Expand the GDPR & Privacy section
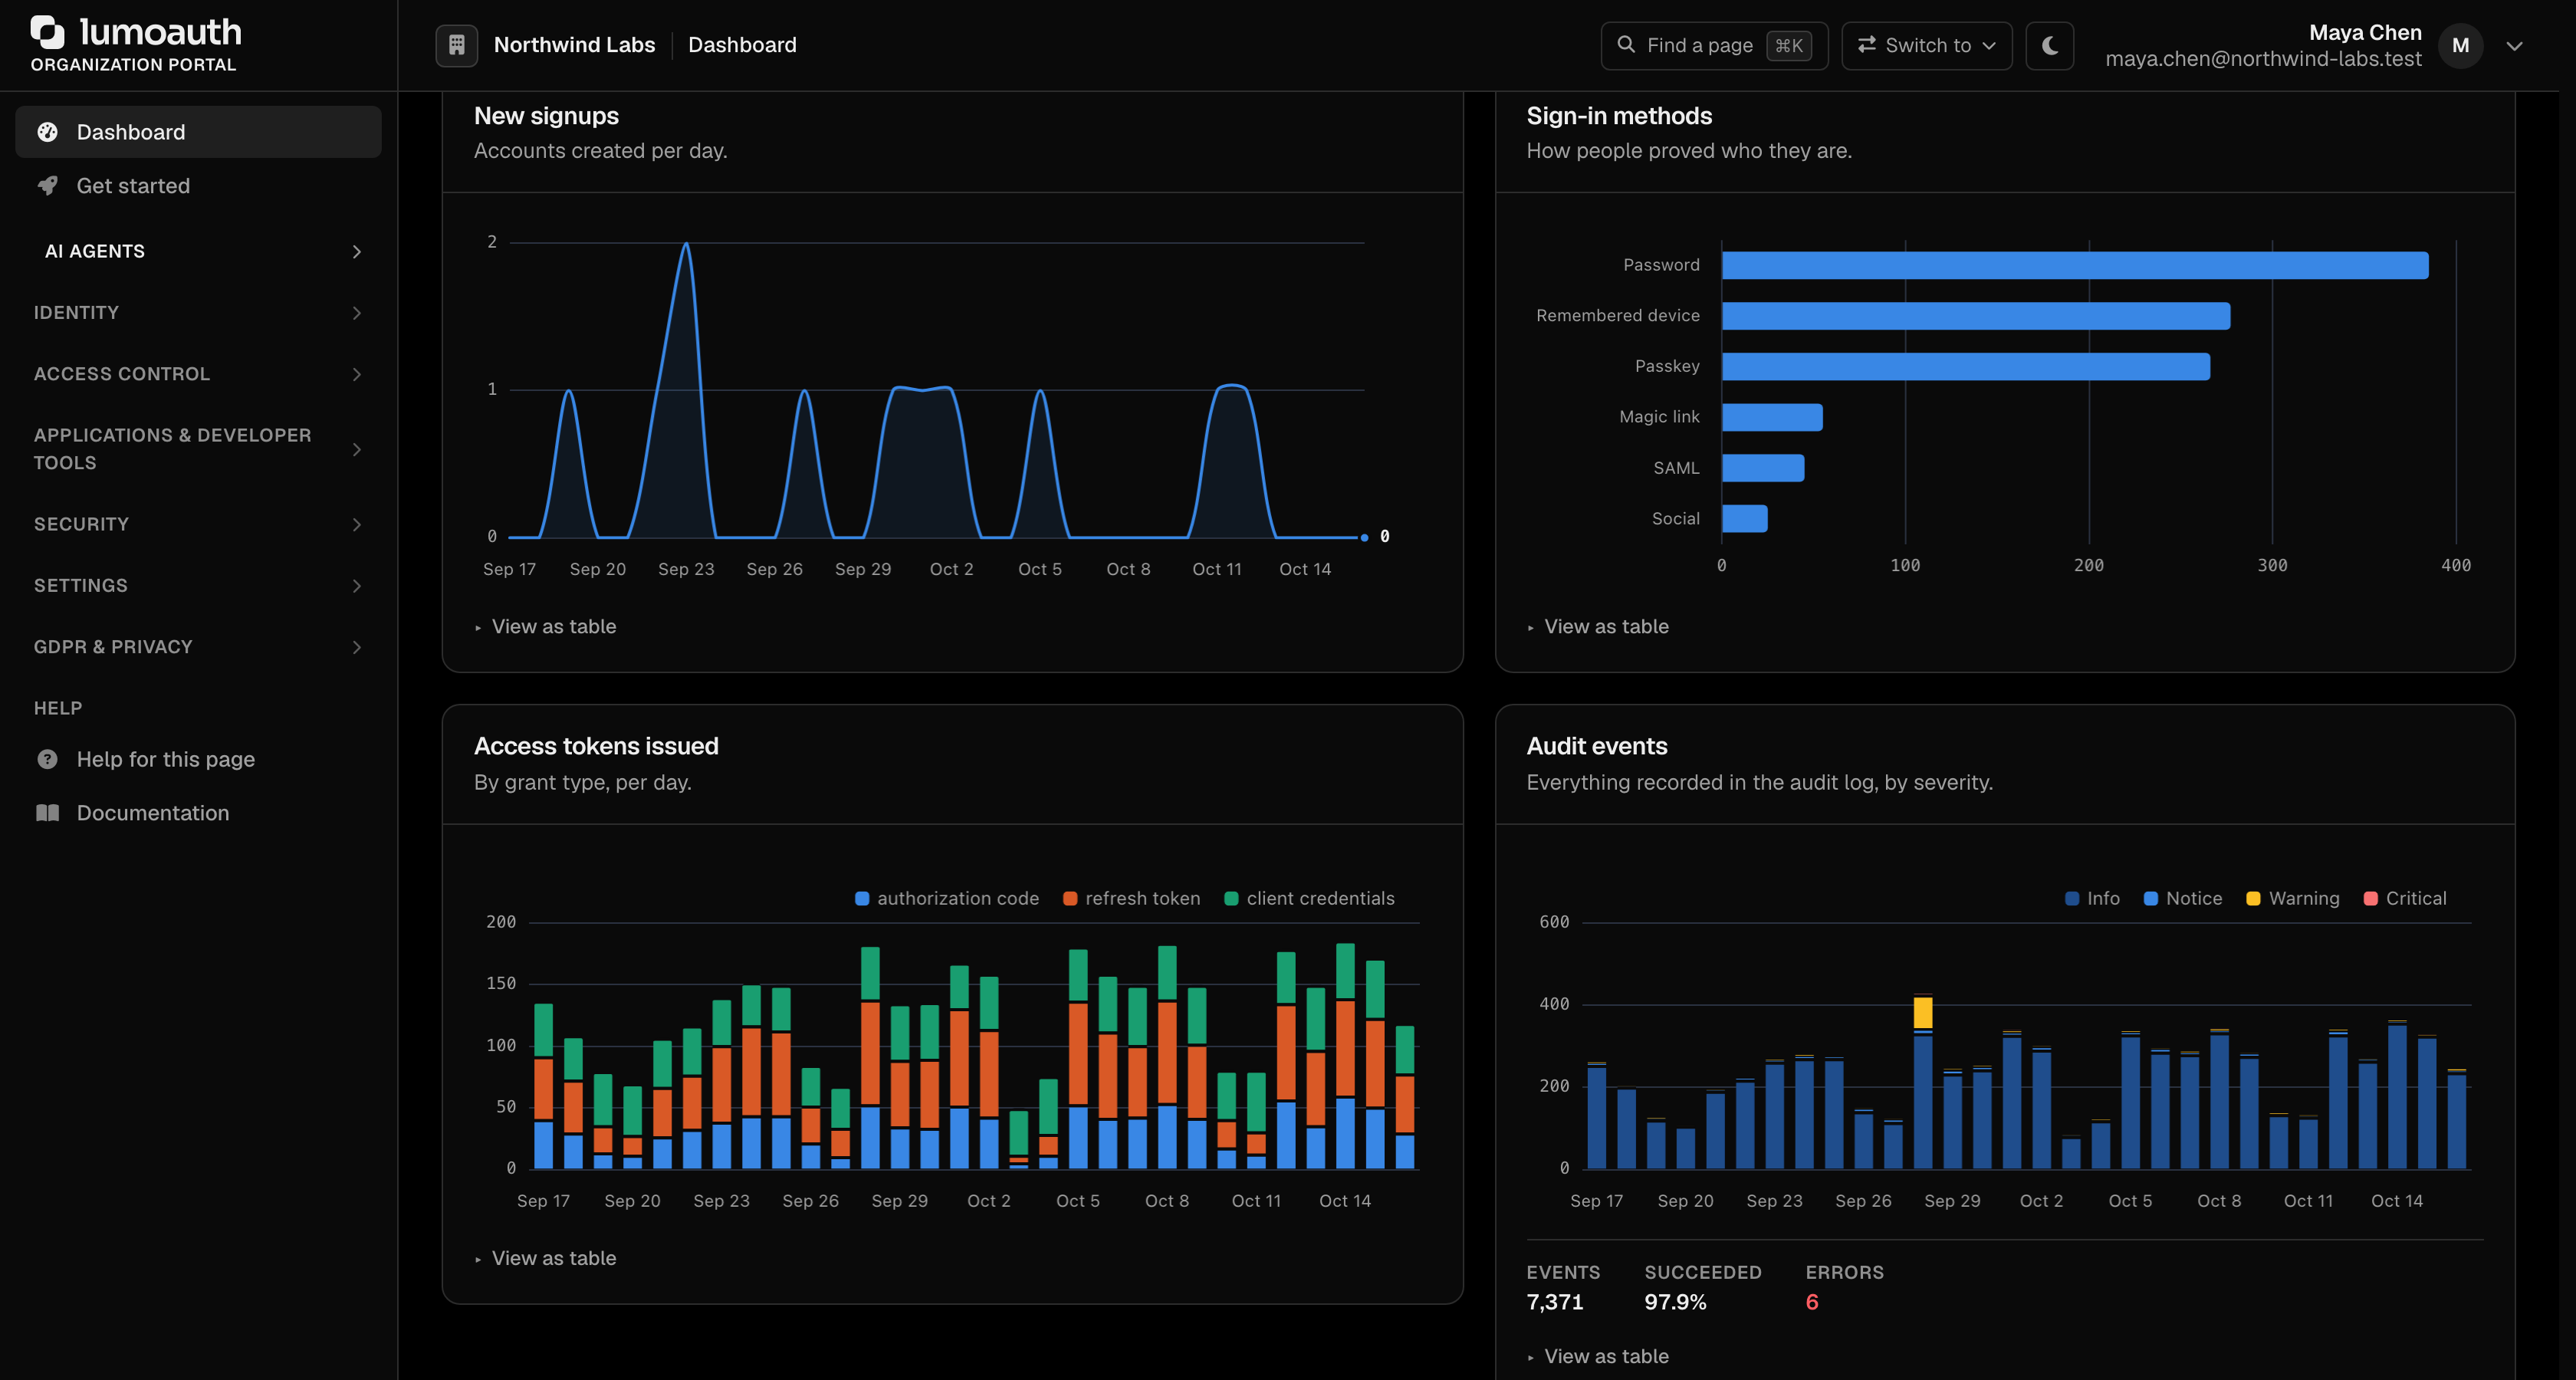Viewport: 2576px width, 1380px height. 198,647
